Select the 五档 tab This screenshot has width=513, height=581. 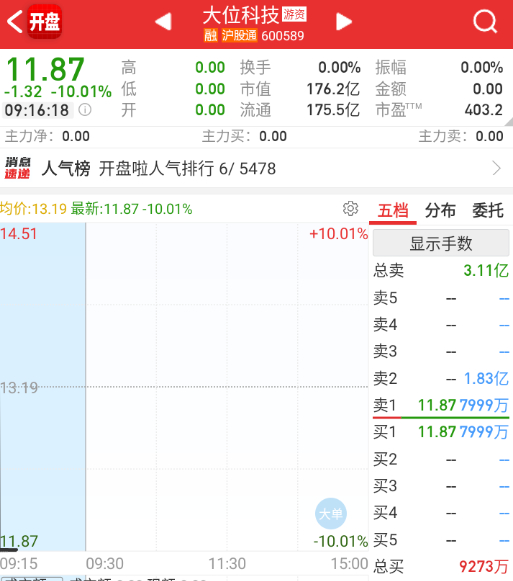coord(393,210)
